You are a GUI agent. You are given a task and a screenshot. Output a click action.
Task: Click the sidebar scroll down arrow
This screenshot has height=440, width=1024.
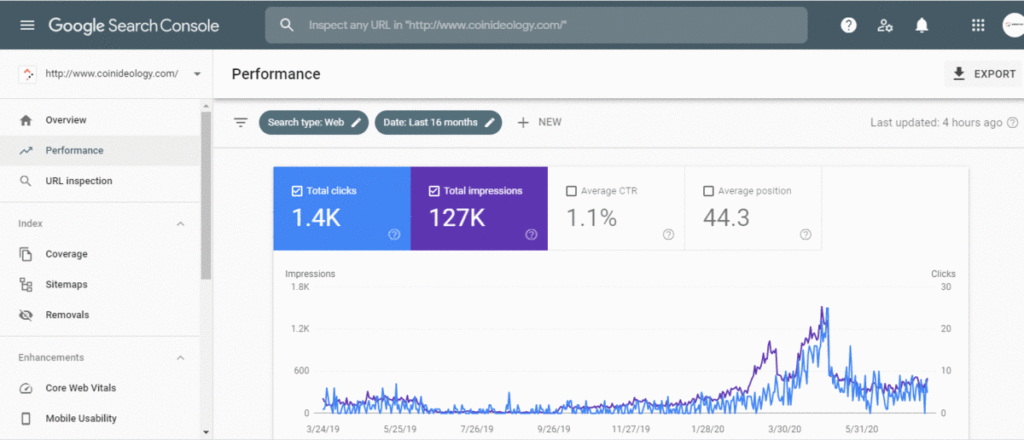206,432
